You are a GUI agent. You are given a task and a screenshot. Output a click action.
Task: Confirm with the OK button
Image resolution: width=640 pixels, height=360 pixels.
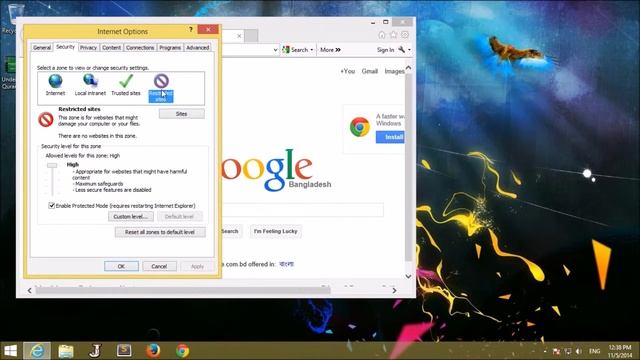pyautogui.click(x=121, y=266)
